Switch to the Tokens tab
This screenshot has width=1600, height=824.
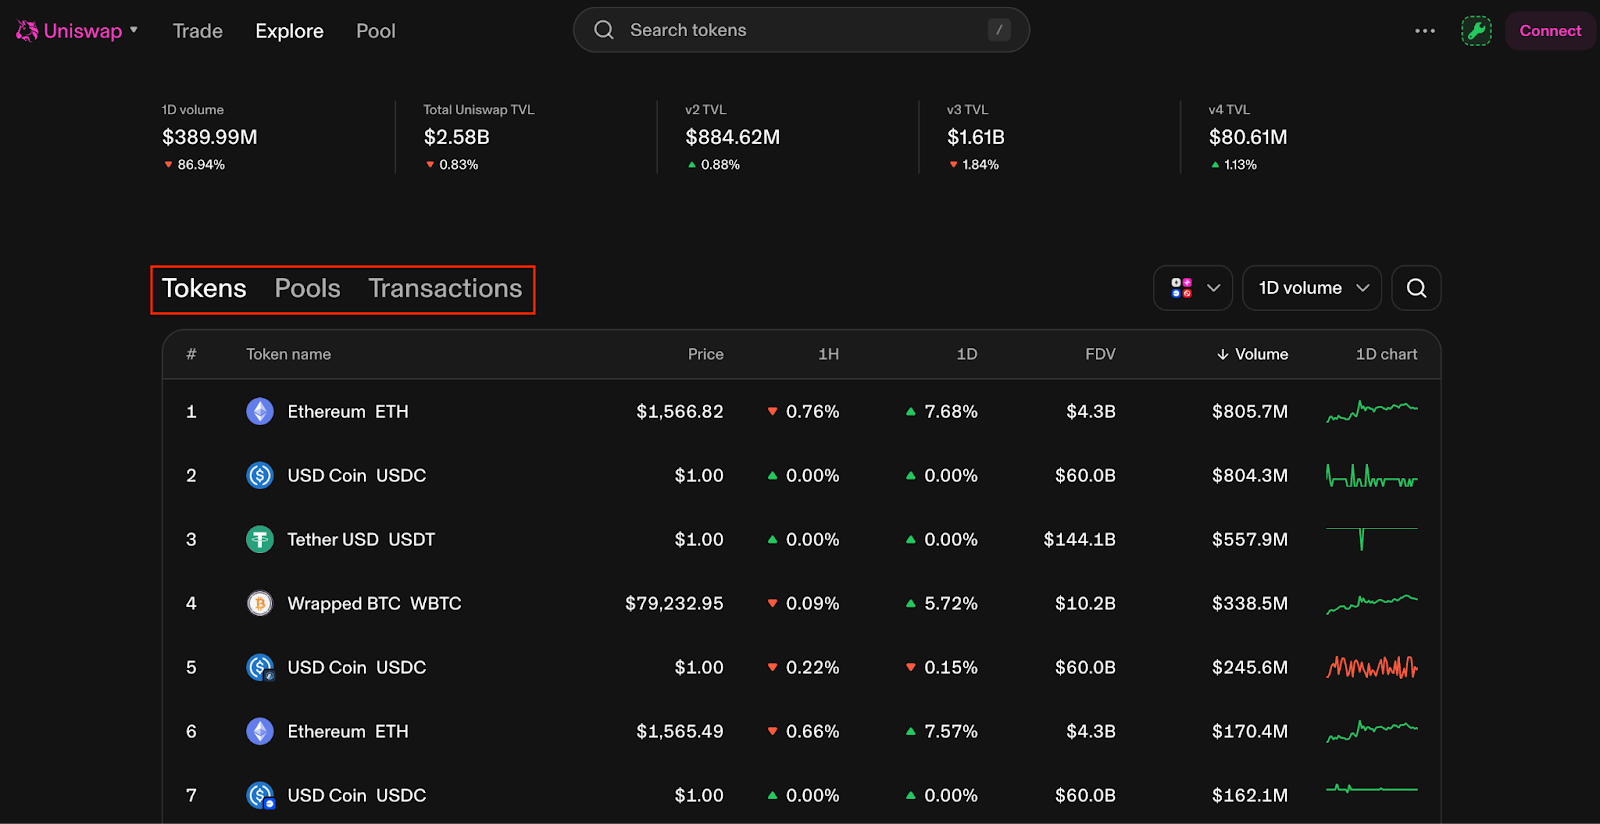204,288
